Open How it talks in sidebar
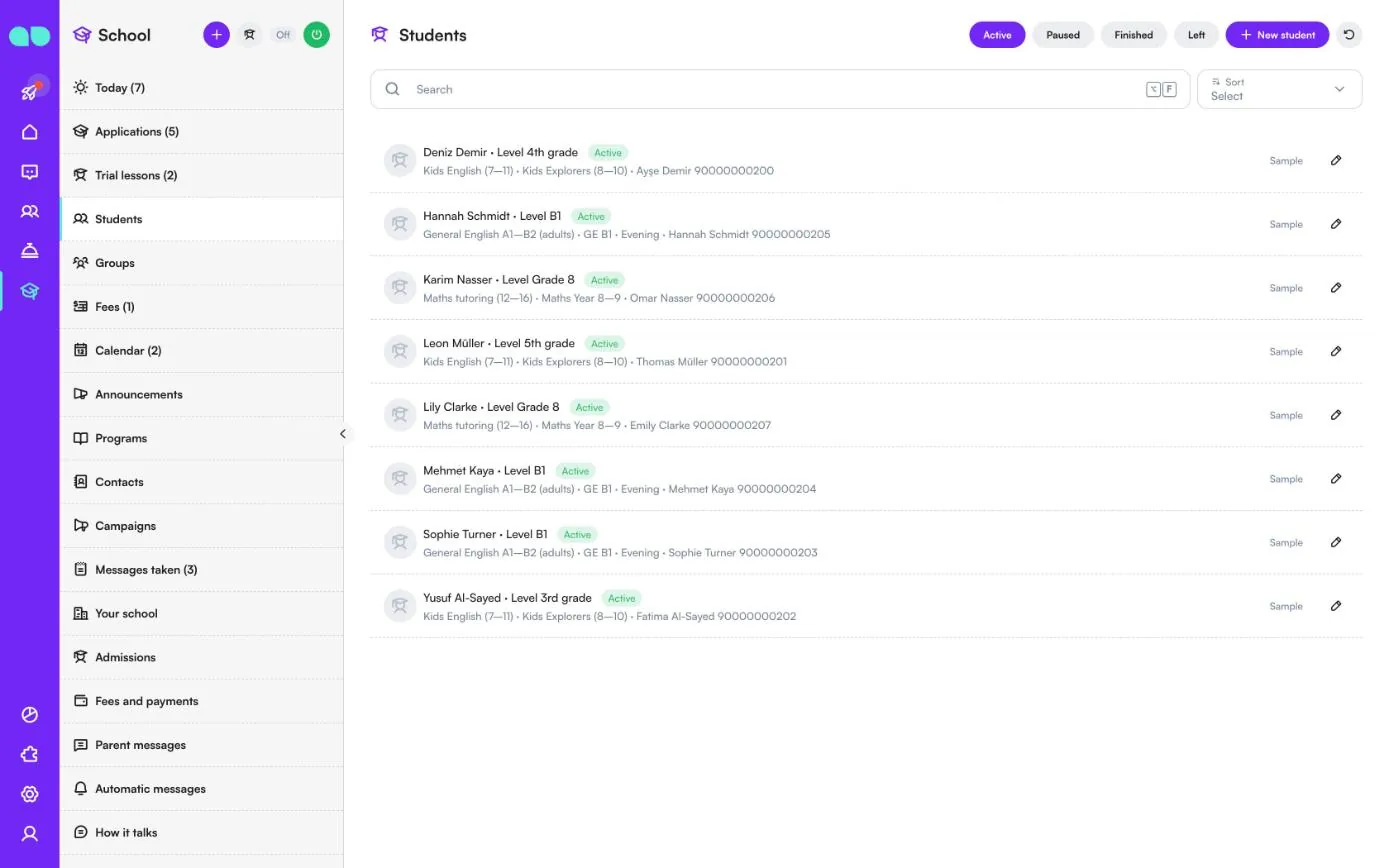Viewport: 1389px width, 868px height. [x=201, y=833]
